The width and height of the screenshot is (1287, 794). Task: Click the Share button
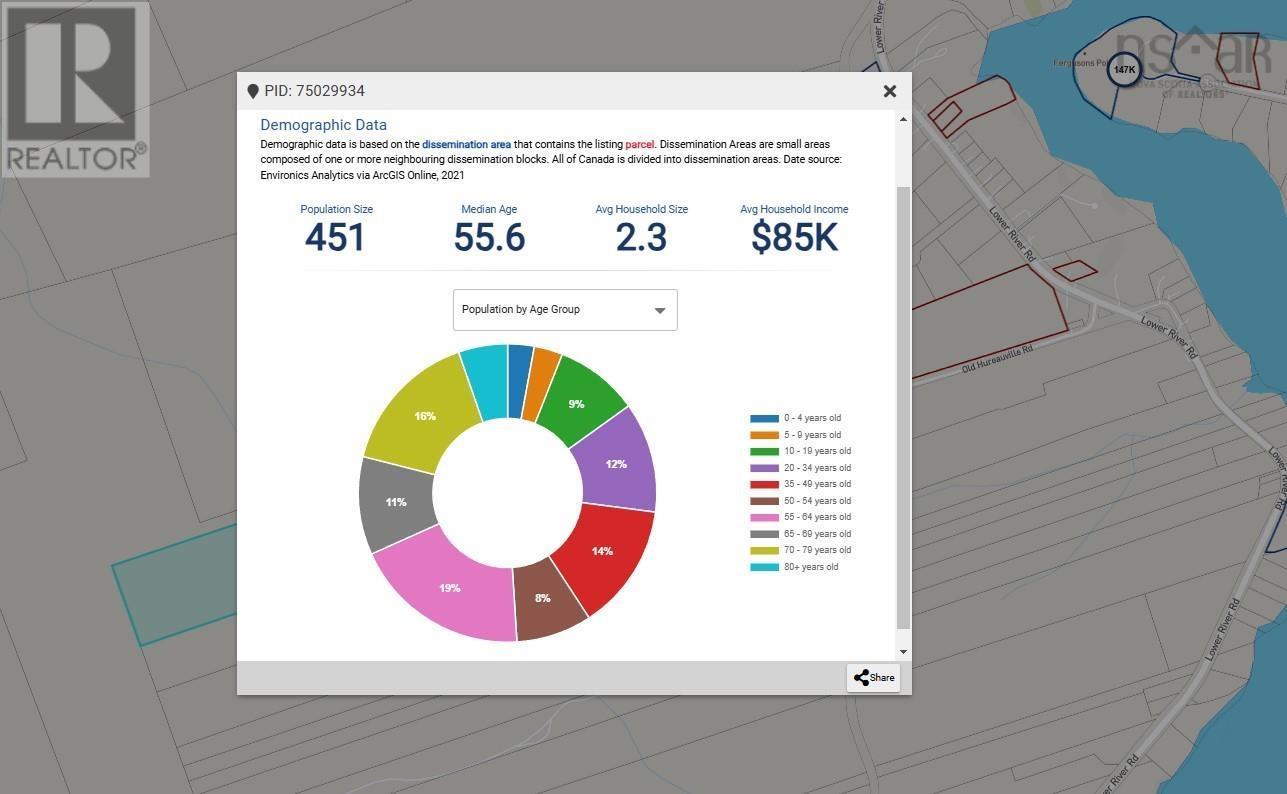[873, 677]
